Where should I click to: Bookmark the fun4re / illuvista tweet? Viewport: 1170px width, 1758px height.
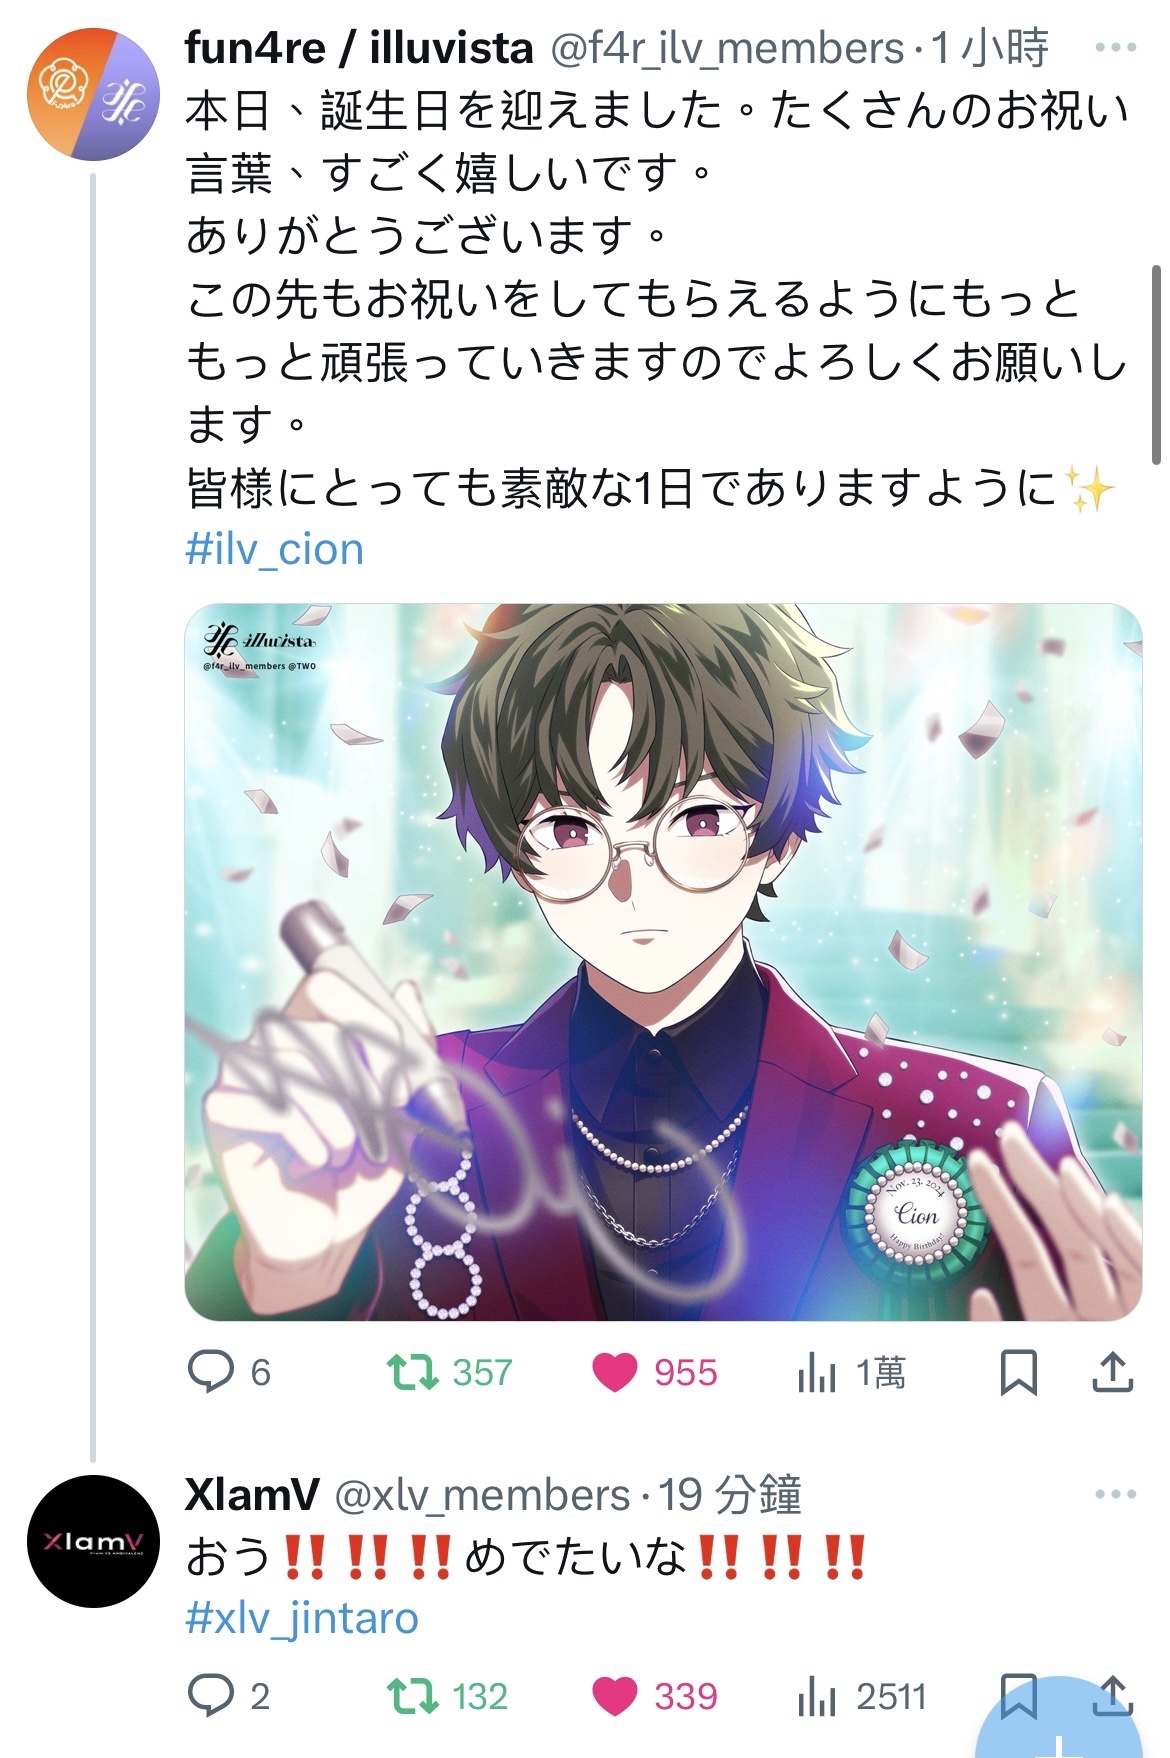[1018, 1372]
